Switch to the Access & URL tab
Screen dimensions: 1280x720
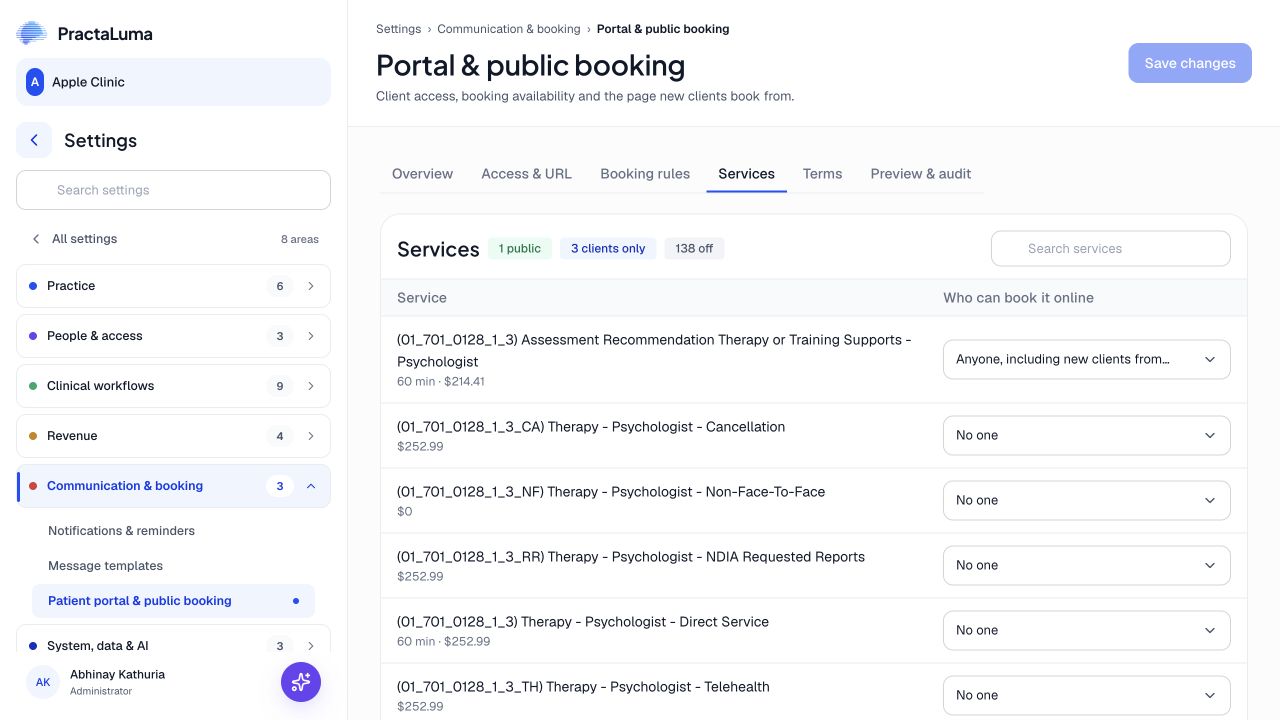click(x=526, y=174)
